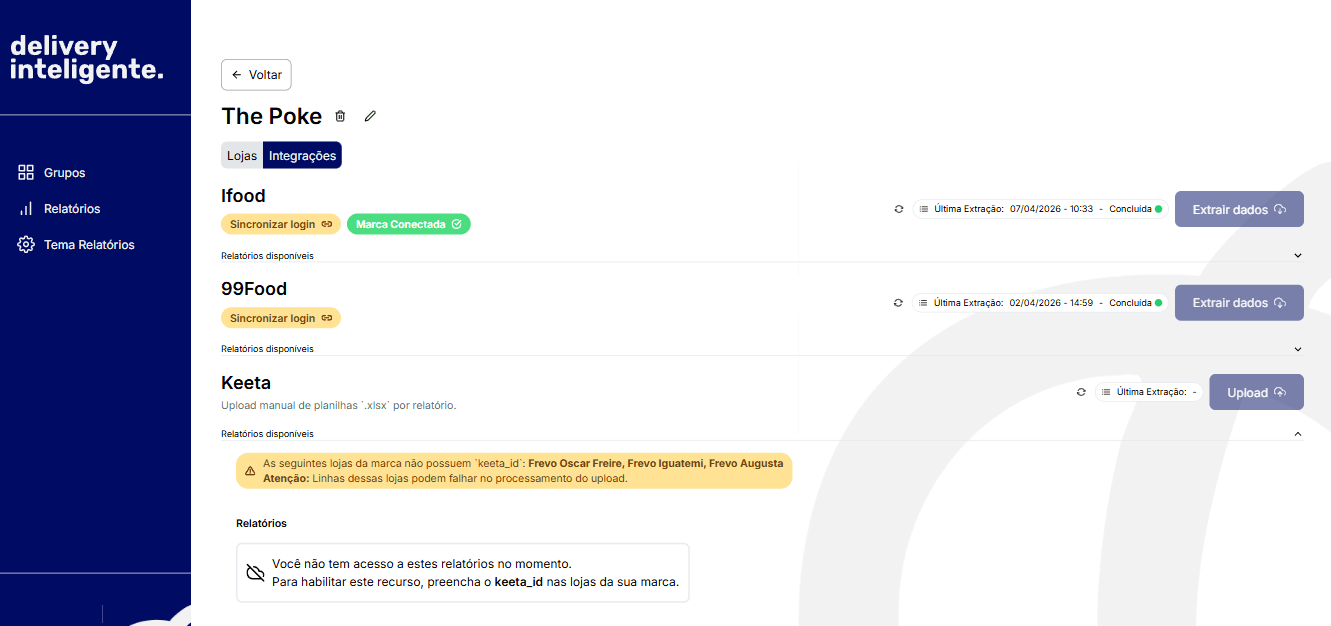Click Extrair dados for 99Food

1239,303
